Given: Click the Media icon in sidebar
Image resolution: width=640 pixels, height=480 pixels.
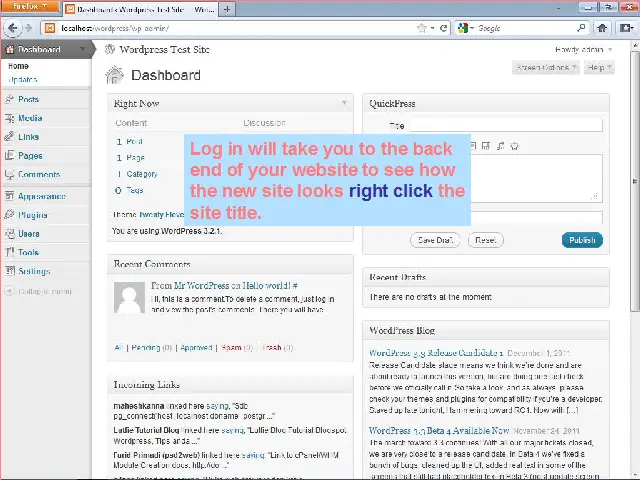Looking at the screenshot, I should point(9,118).
